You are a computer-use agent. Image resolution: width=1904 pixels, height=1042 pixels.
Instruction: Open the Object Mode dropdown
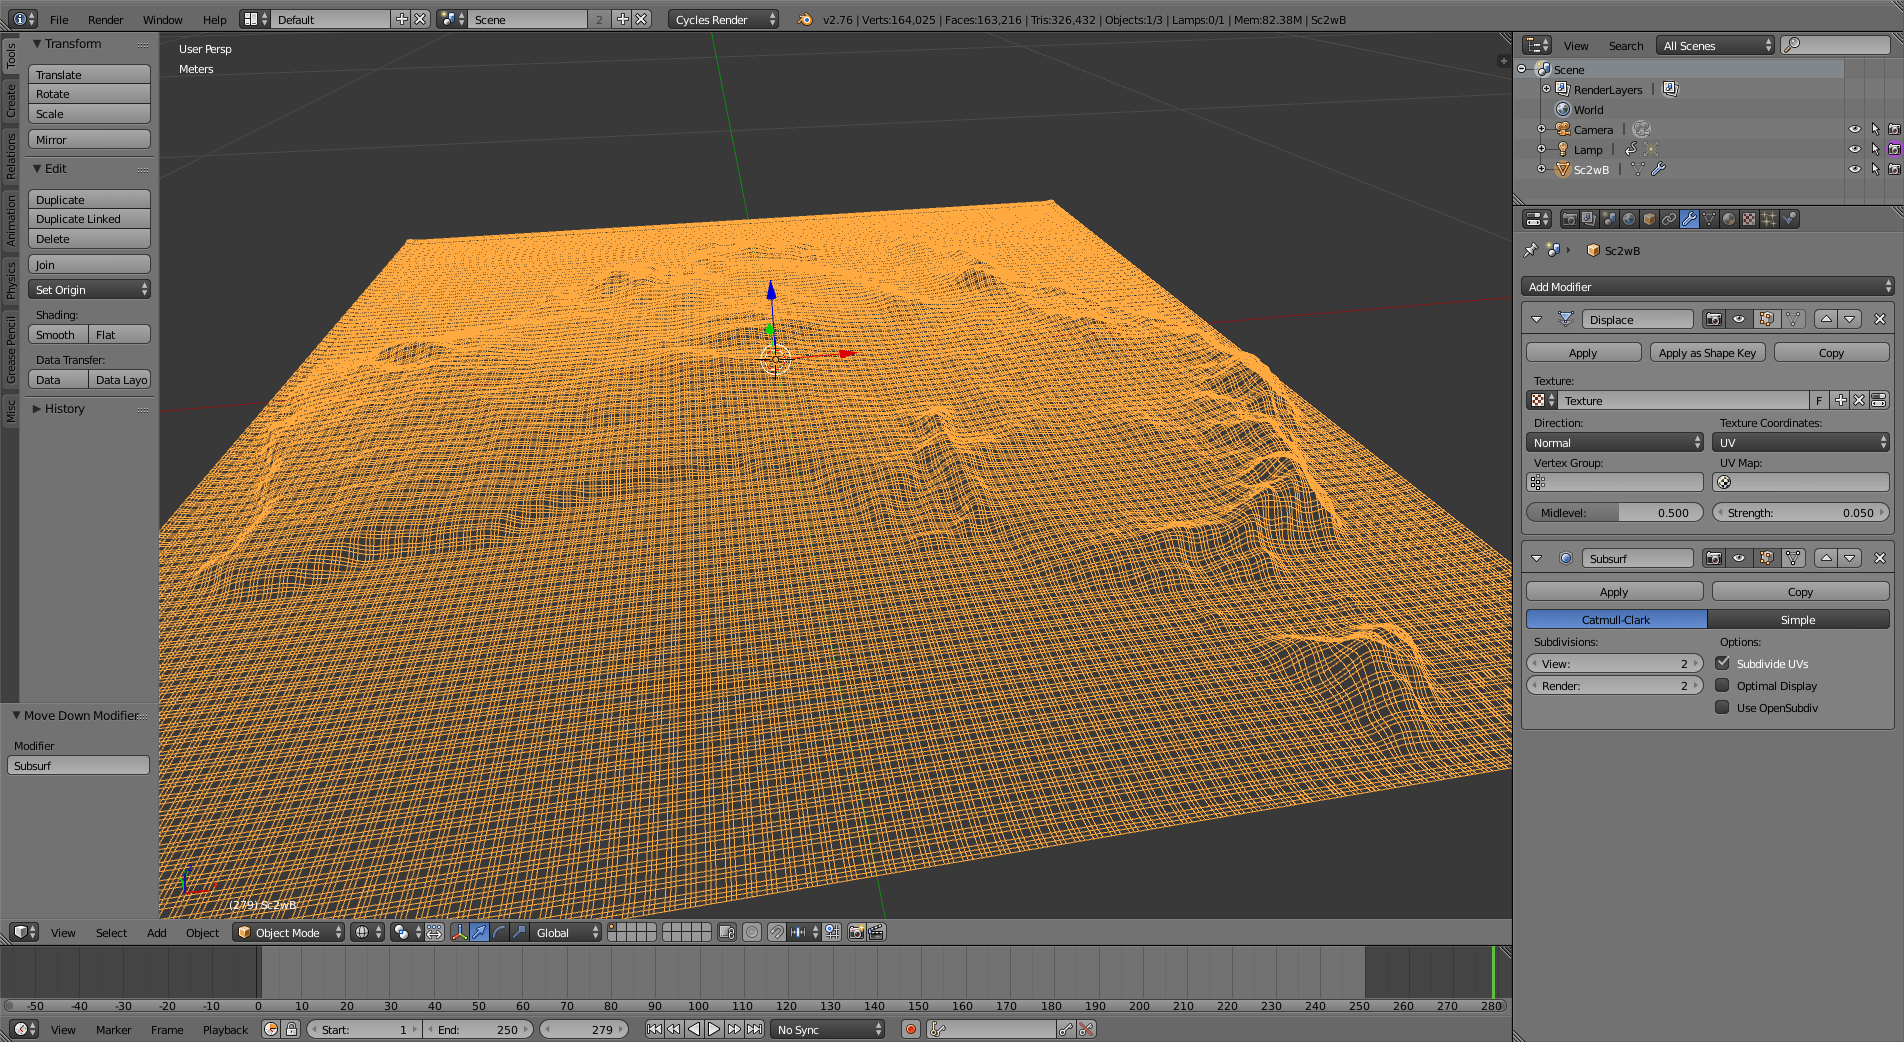click(288, 932)
